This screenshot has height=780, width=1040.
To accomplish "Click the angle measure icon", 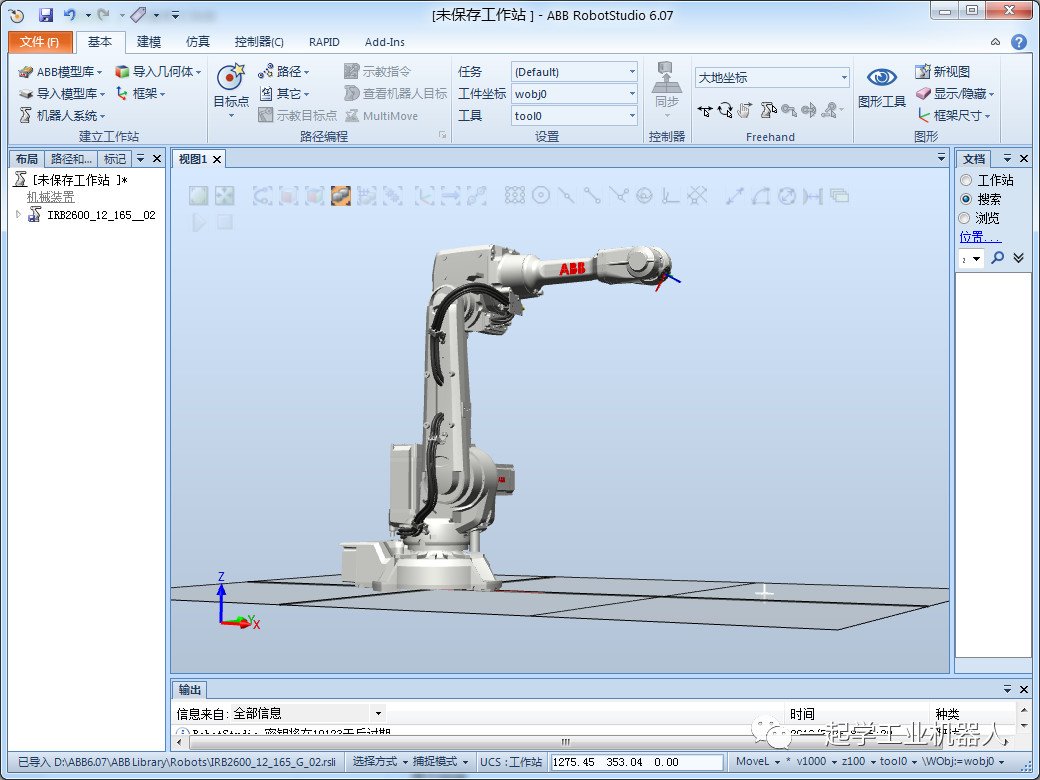I will pos(761,196).
